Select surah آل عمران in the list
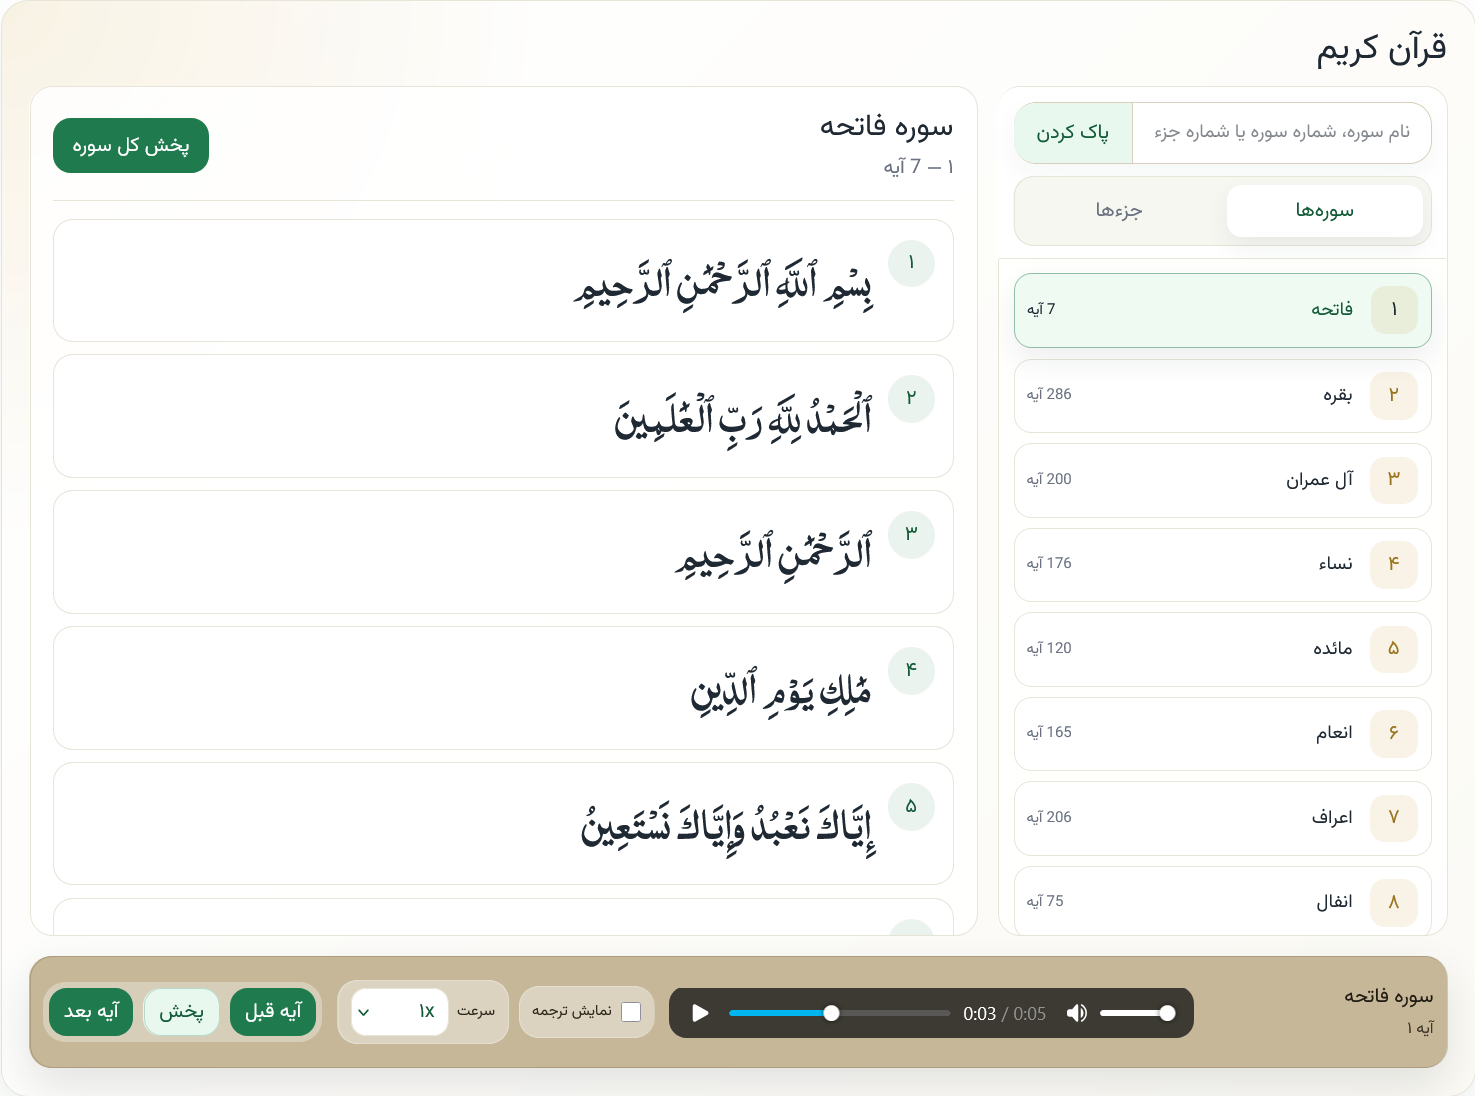Viewport: 1475px width, 1096px height. tap(1223, 481)
